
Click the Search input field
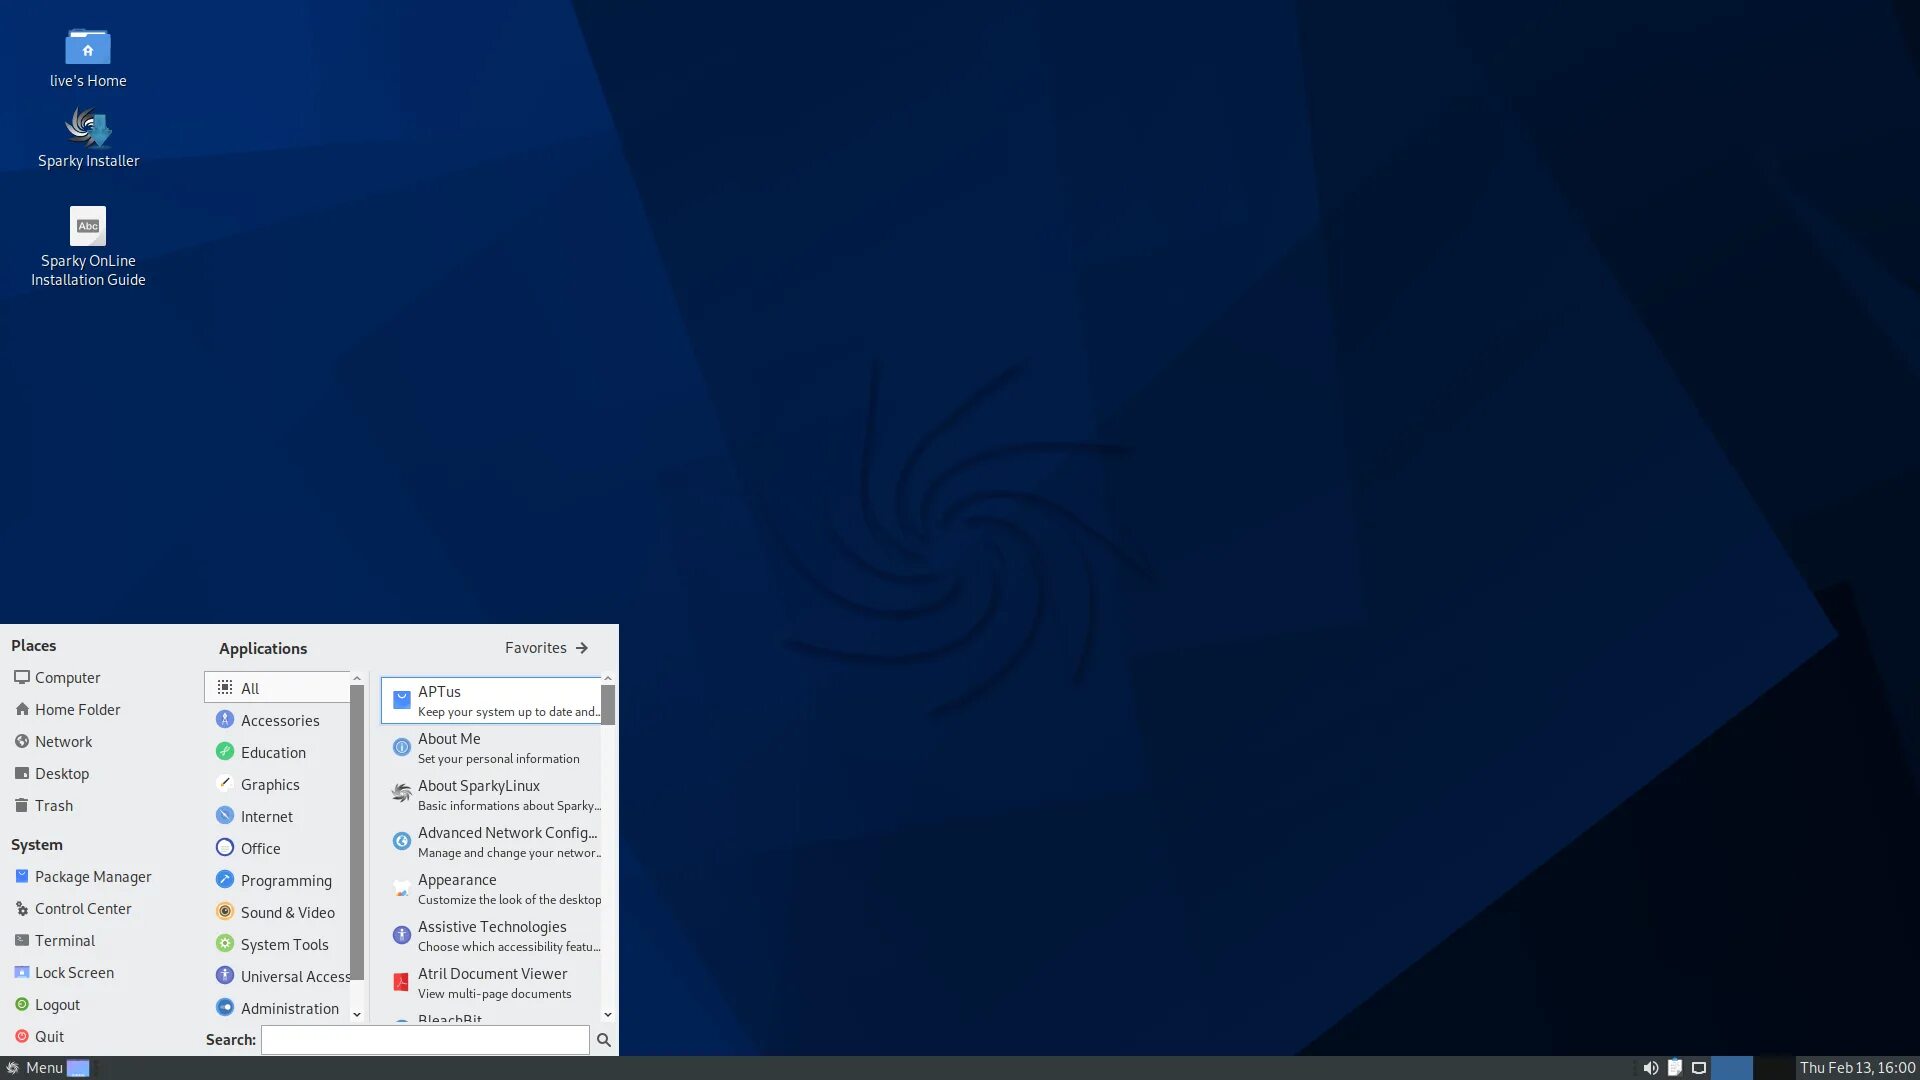tap(425, 1040)
